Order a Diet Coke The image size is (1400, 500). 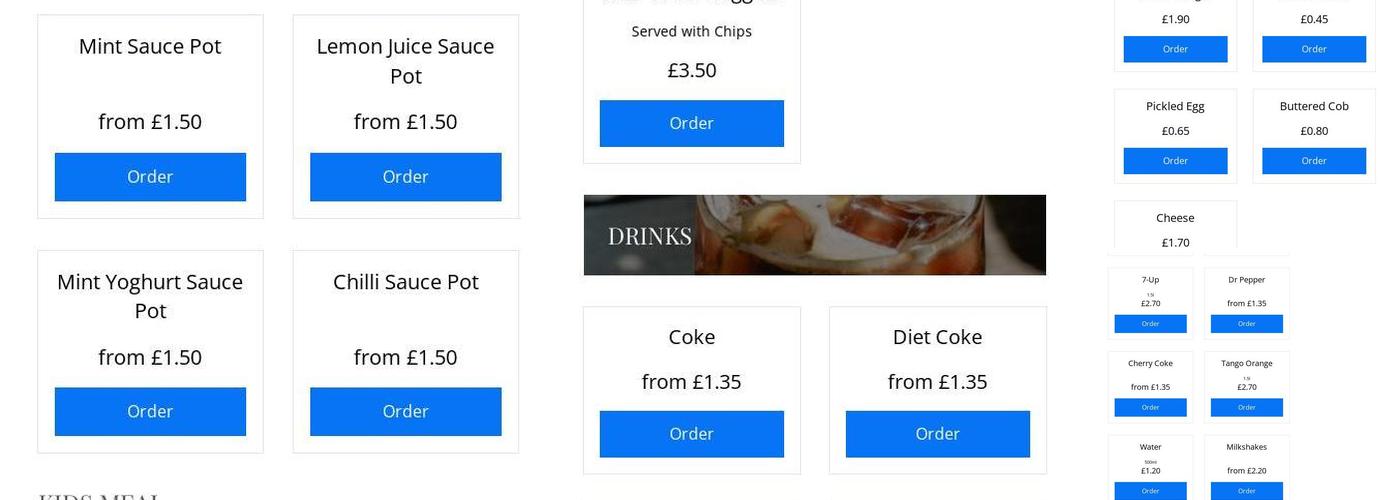(937, 434)
